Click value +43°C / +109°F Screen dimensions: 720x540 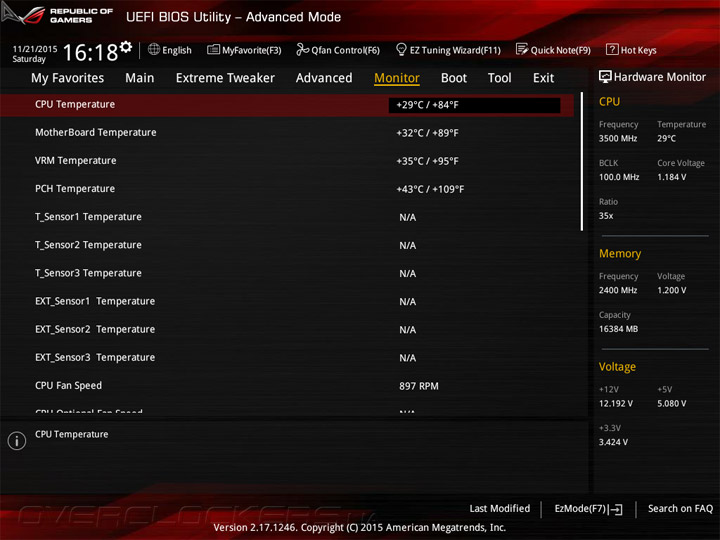(x=430, y=189)
